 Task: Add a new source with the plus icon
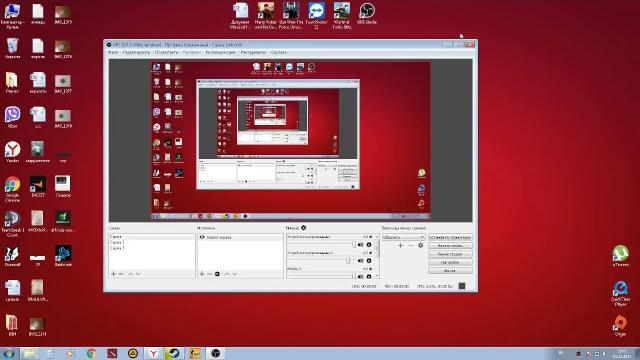coord(202,274)
